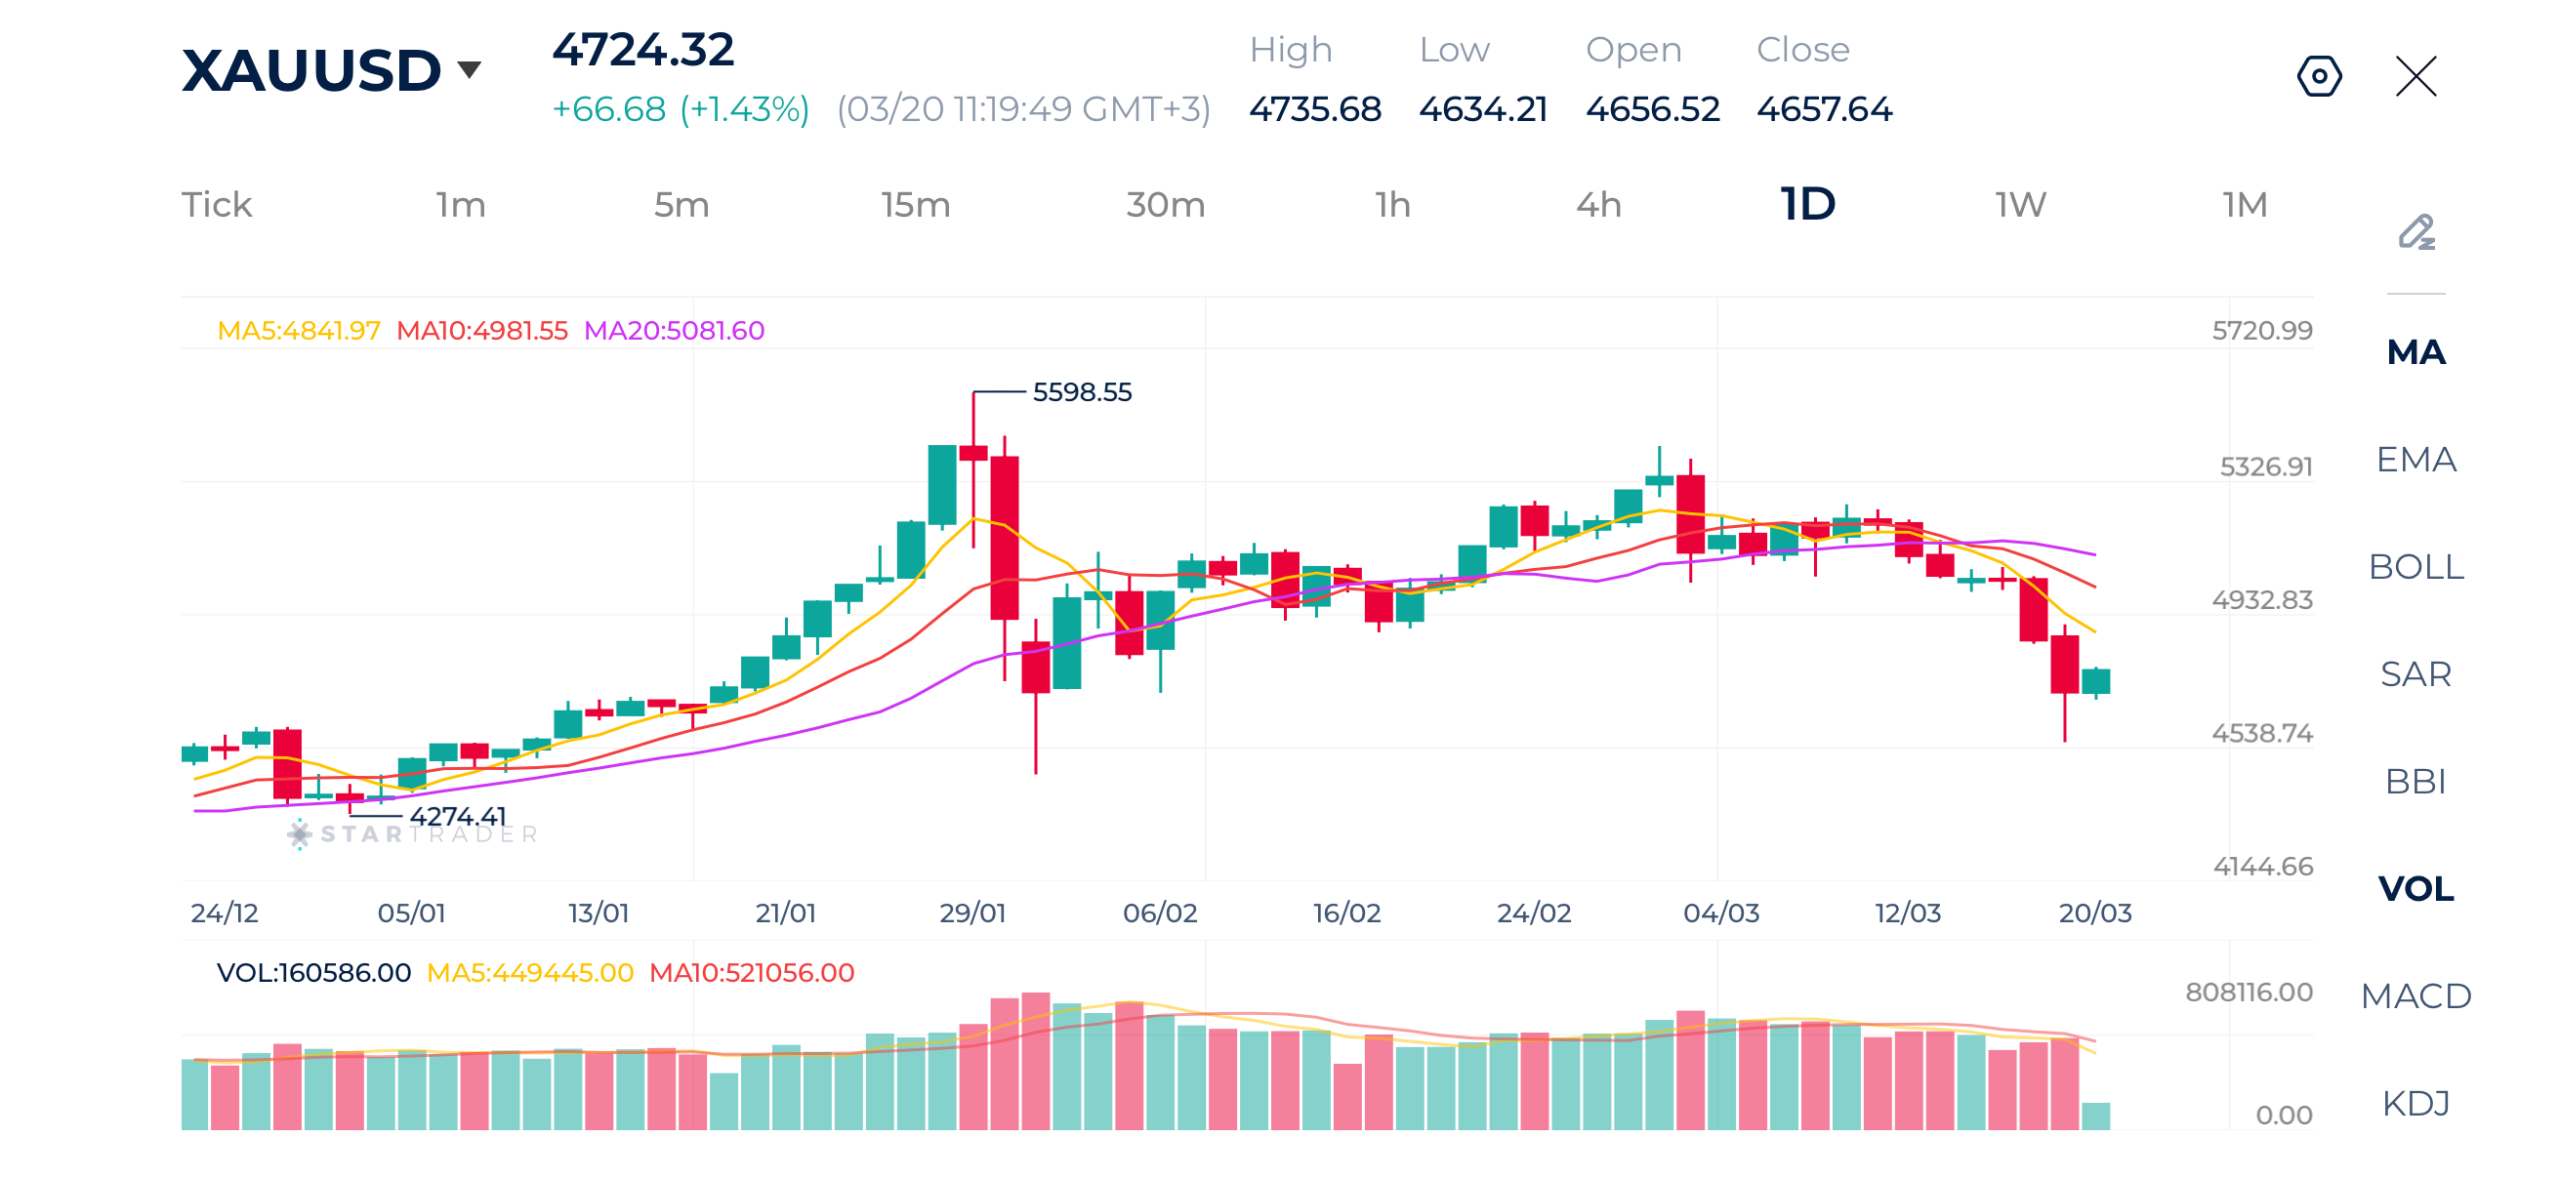Click the MA20 legend value label

tap(673, 330)
